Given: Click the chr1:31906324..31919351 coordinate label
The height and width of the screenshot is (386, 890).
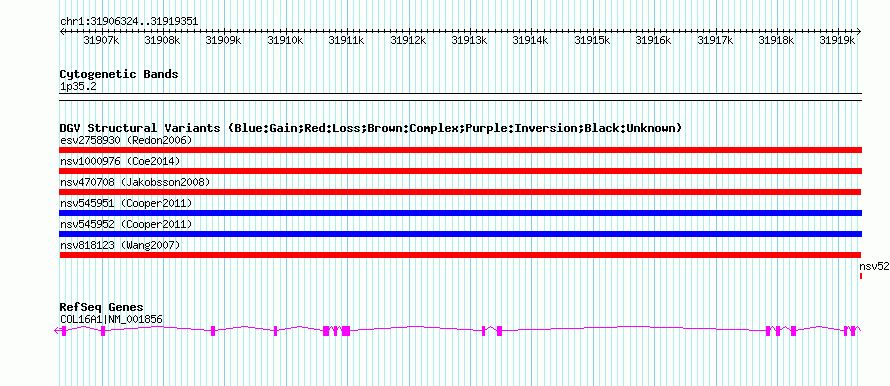Looking at the screenshot, I should click(129, 22).
